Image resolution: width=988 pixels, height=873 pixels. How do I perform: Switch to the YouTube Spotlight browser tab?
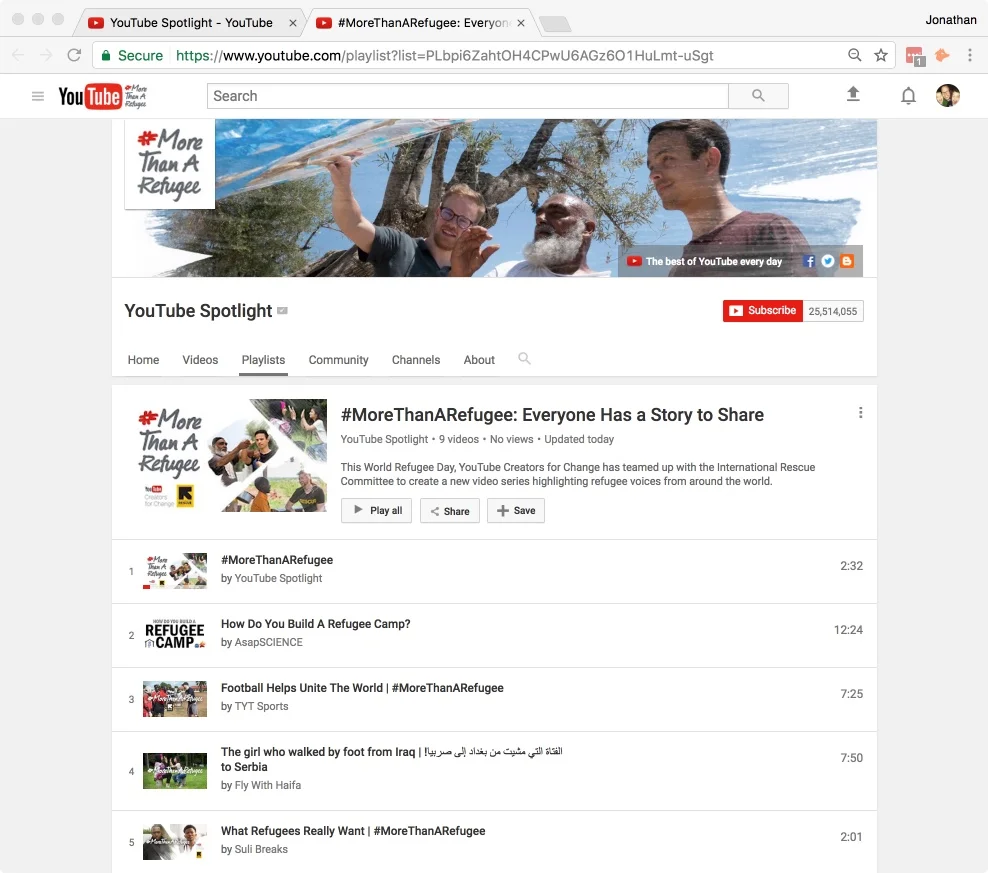(191, 23)
